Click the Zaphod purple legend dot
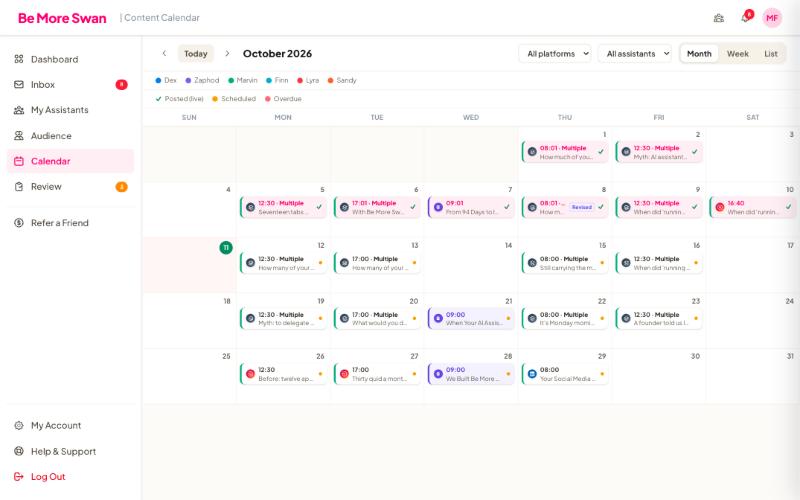 coord(188,81)
